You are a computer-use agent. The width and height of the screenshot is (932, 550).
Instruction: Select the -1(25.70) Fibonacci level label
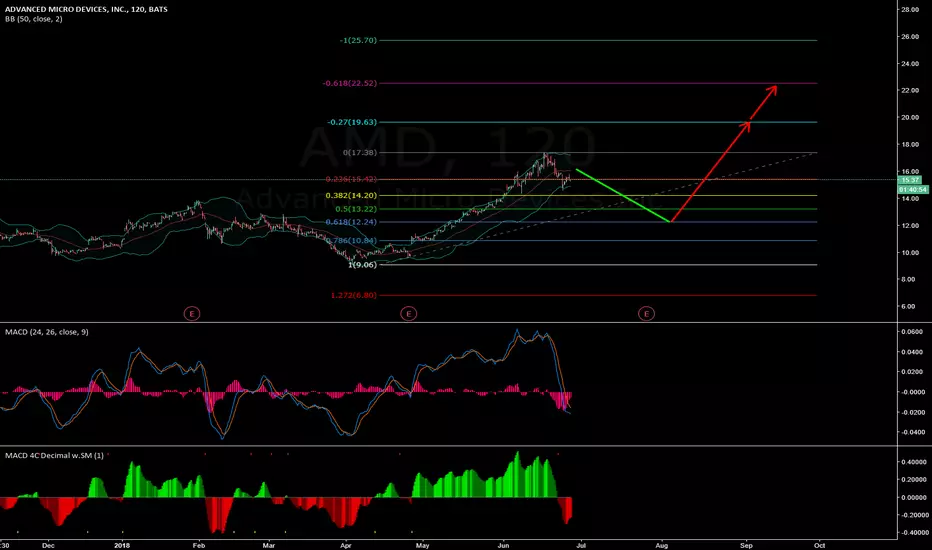tap(358, 40)
